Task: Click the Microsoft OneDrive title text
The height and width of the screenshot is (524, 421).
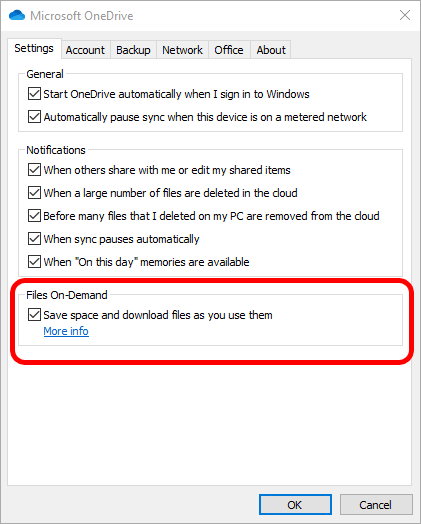Action: click(x=82, y=16)
